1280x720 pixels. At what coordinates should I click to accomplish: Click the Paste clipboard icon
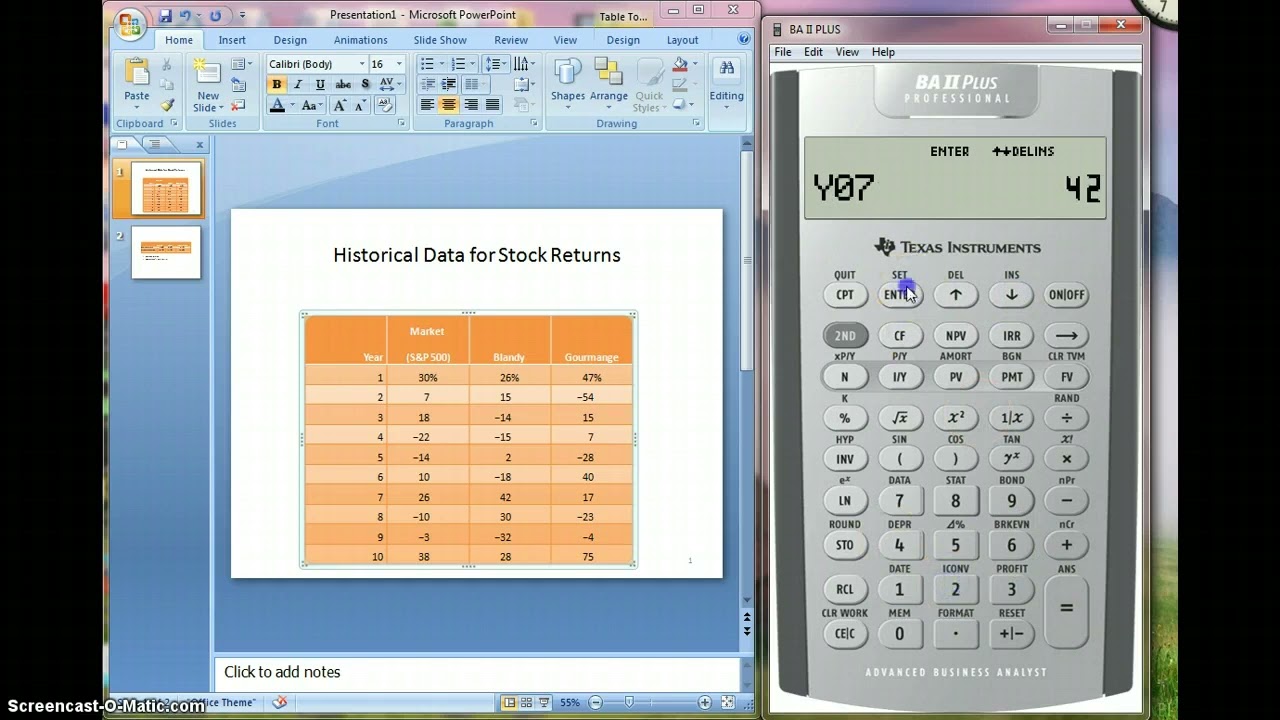[x=137, y=72]
